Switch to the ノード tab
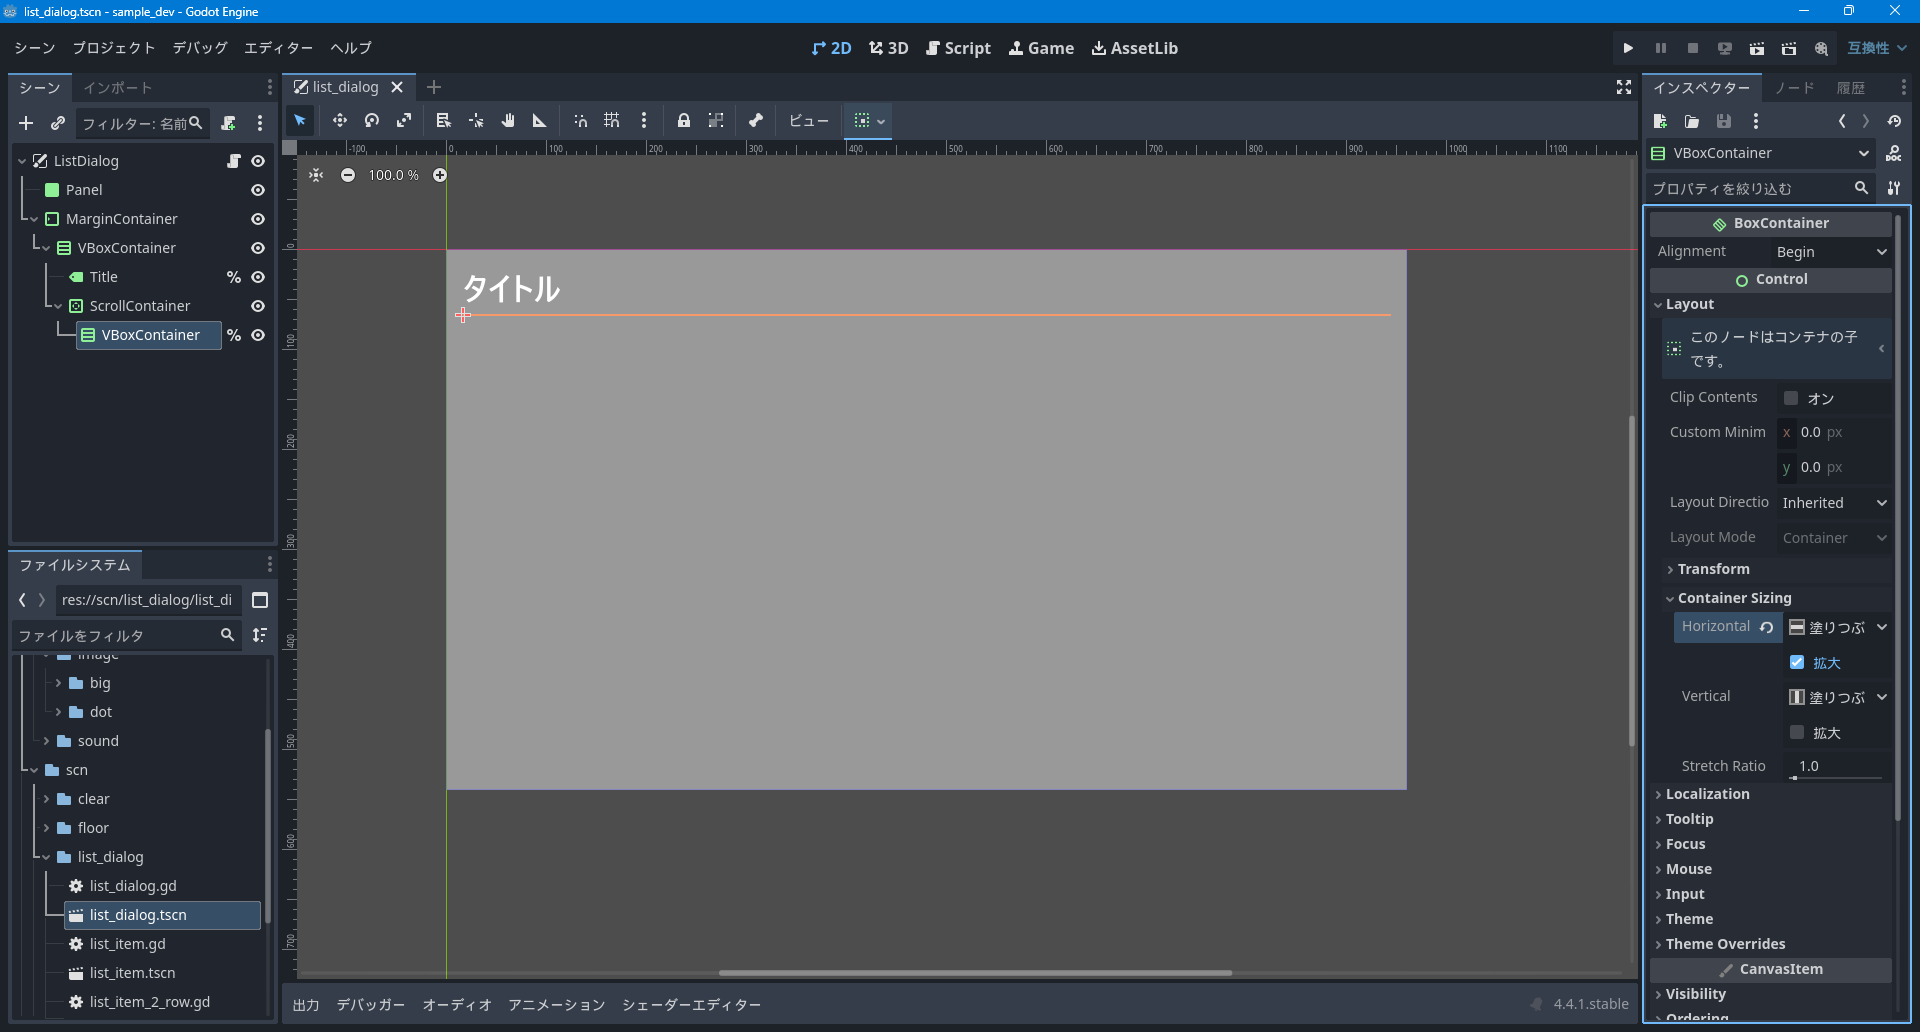 click(x=1794, y=88)
